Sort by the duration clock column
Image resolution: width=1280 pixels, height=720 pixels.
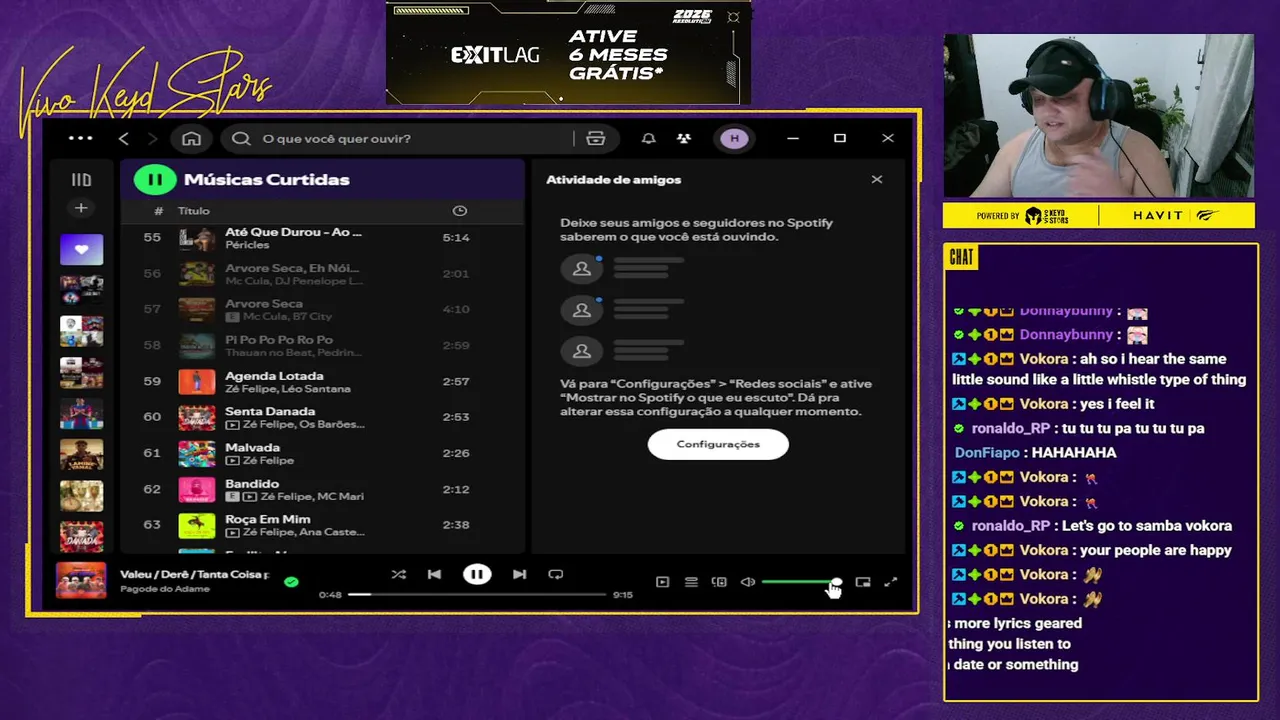(x=459, y=210)
